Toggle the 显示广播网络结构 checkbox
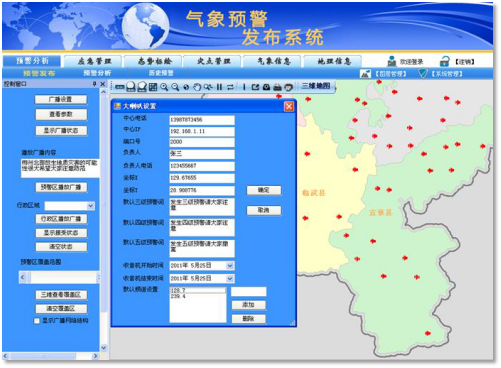The height and width of the screenshot is (368, 501). 37,321
